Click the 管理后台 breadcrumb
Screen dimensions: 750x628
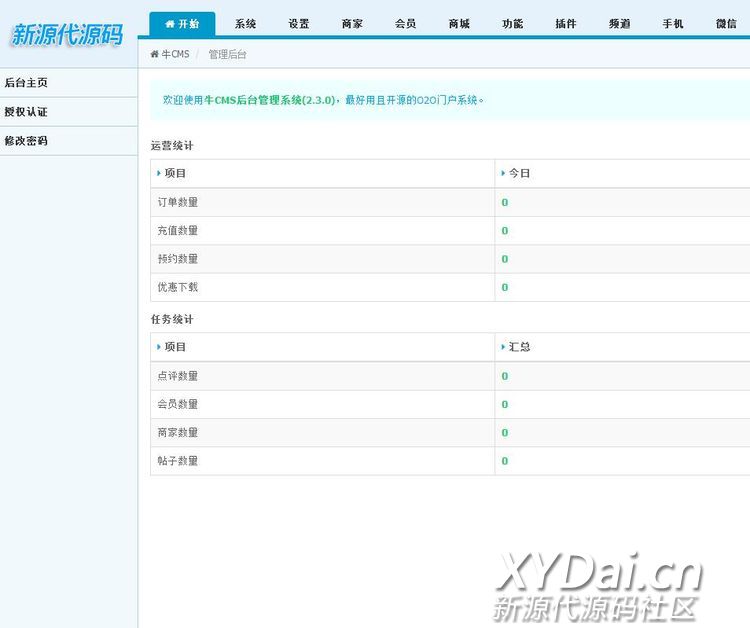(227, 54)
